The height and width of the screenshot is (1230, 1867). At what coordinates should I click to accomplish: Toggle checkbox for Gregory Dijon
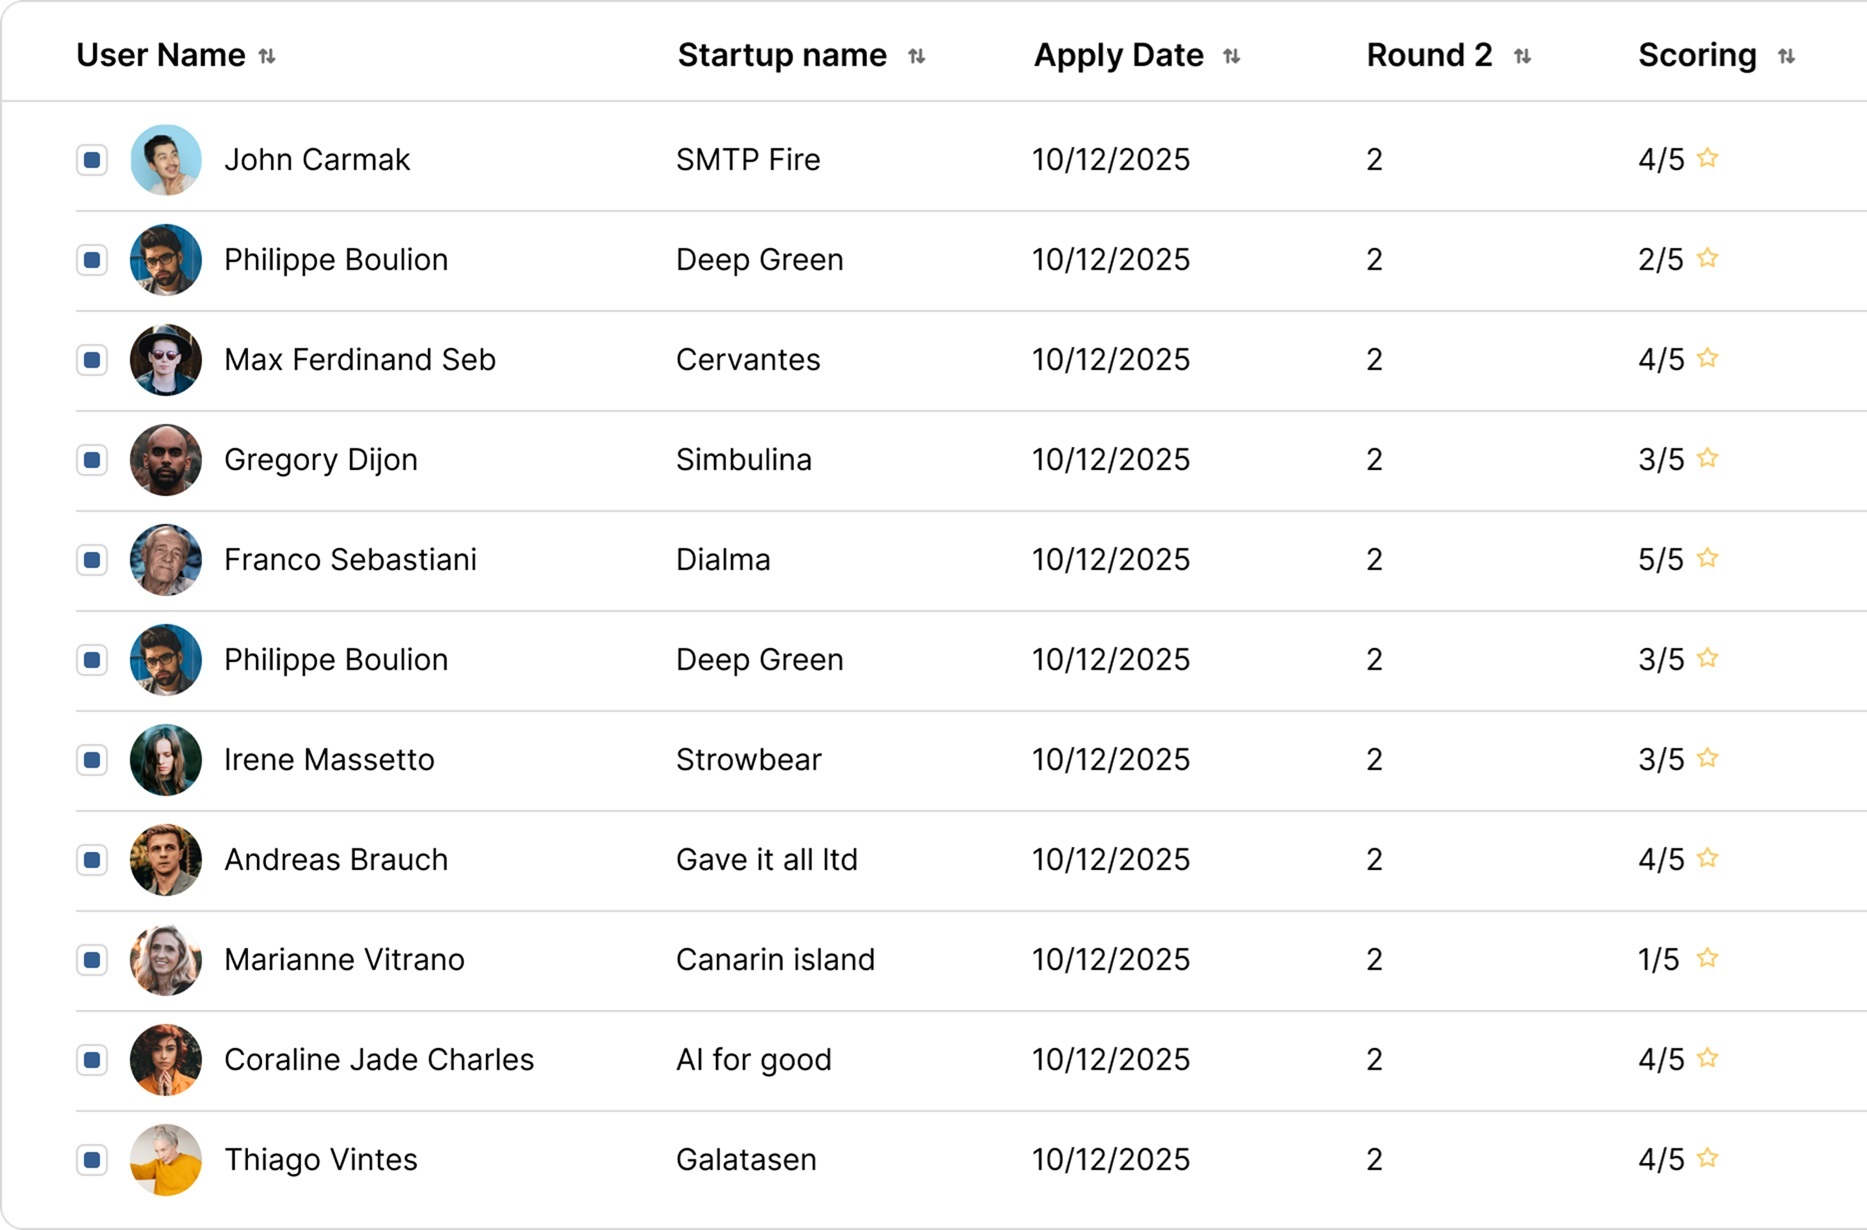[x=92, y=460]
